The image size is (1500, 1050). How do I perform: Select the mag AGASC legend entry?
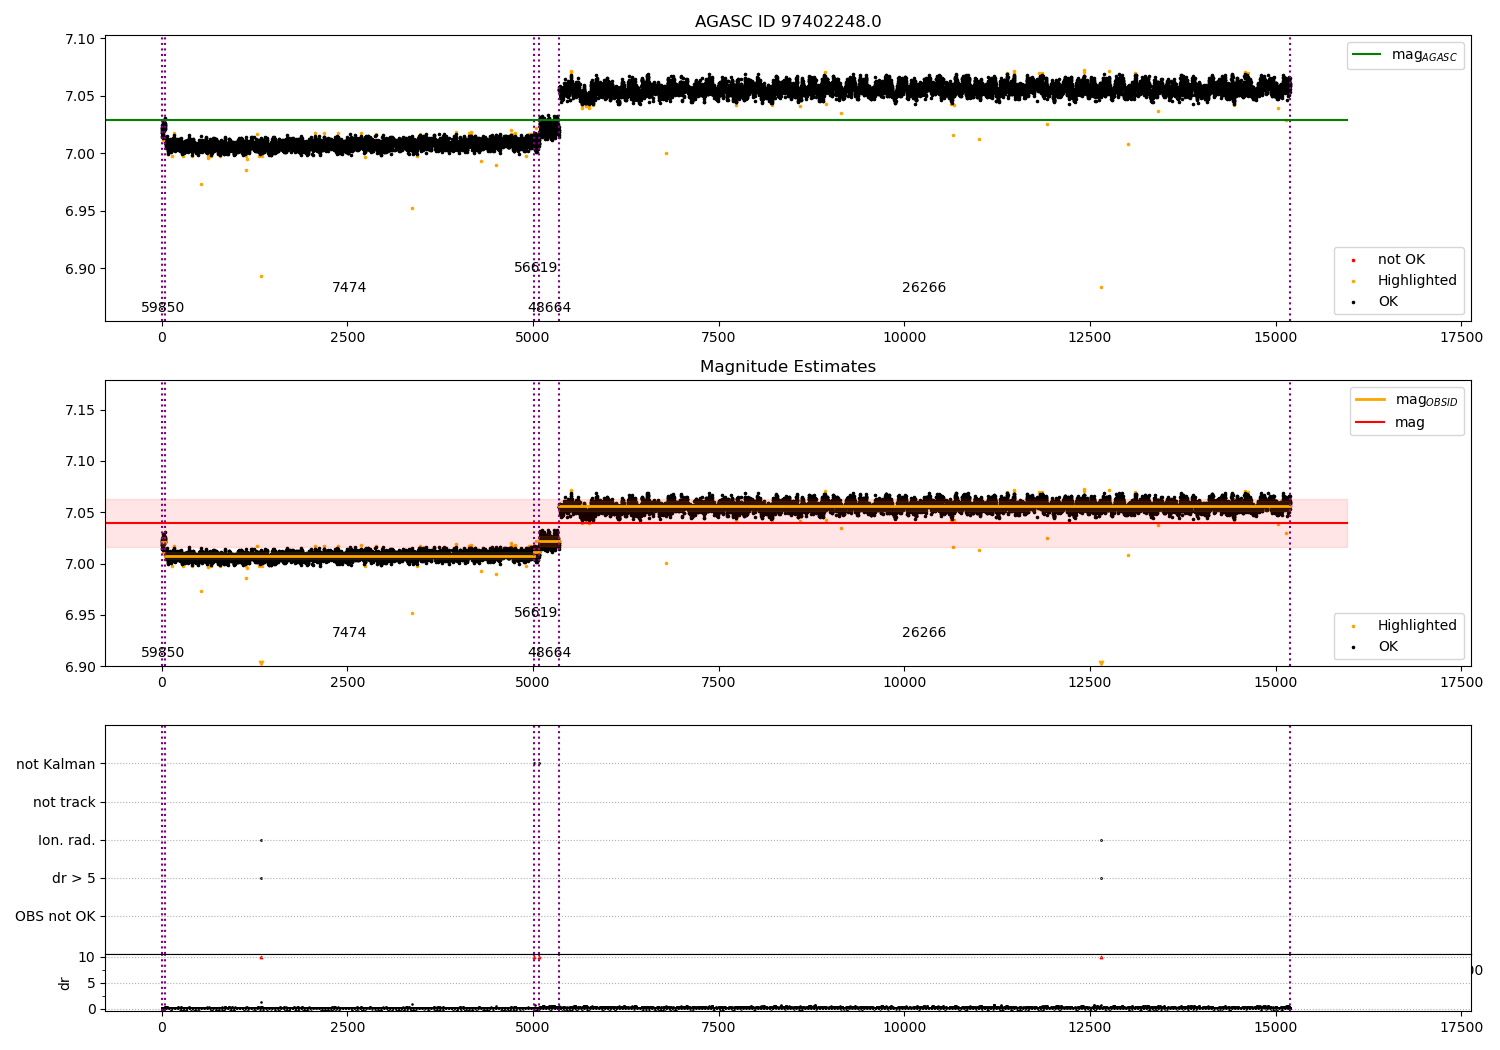[x=1405, y=56]
